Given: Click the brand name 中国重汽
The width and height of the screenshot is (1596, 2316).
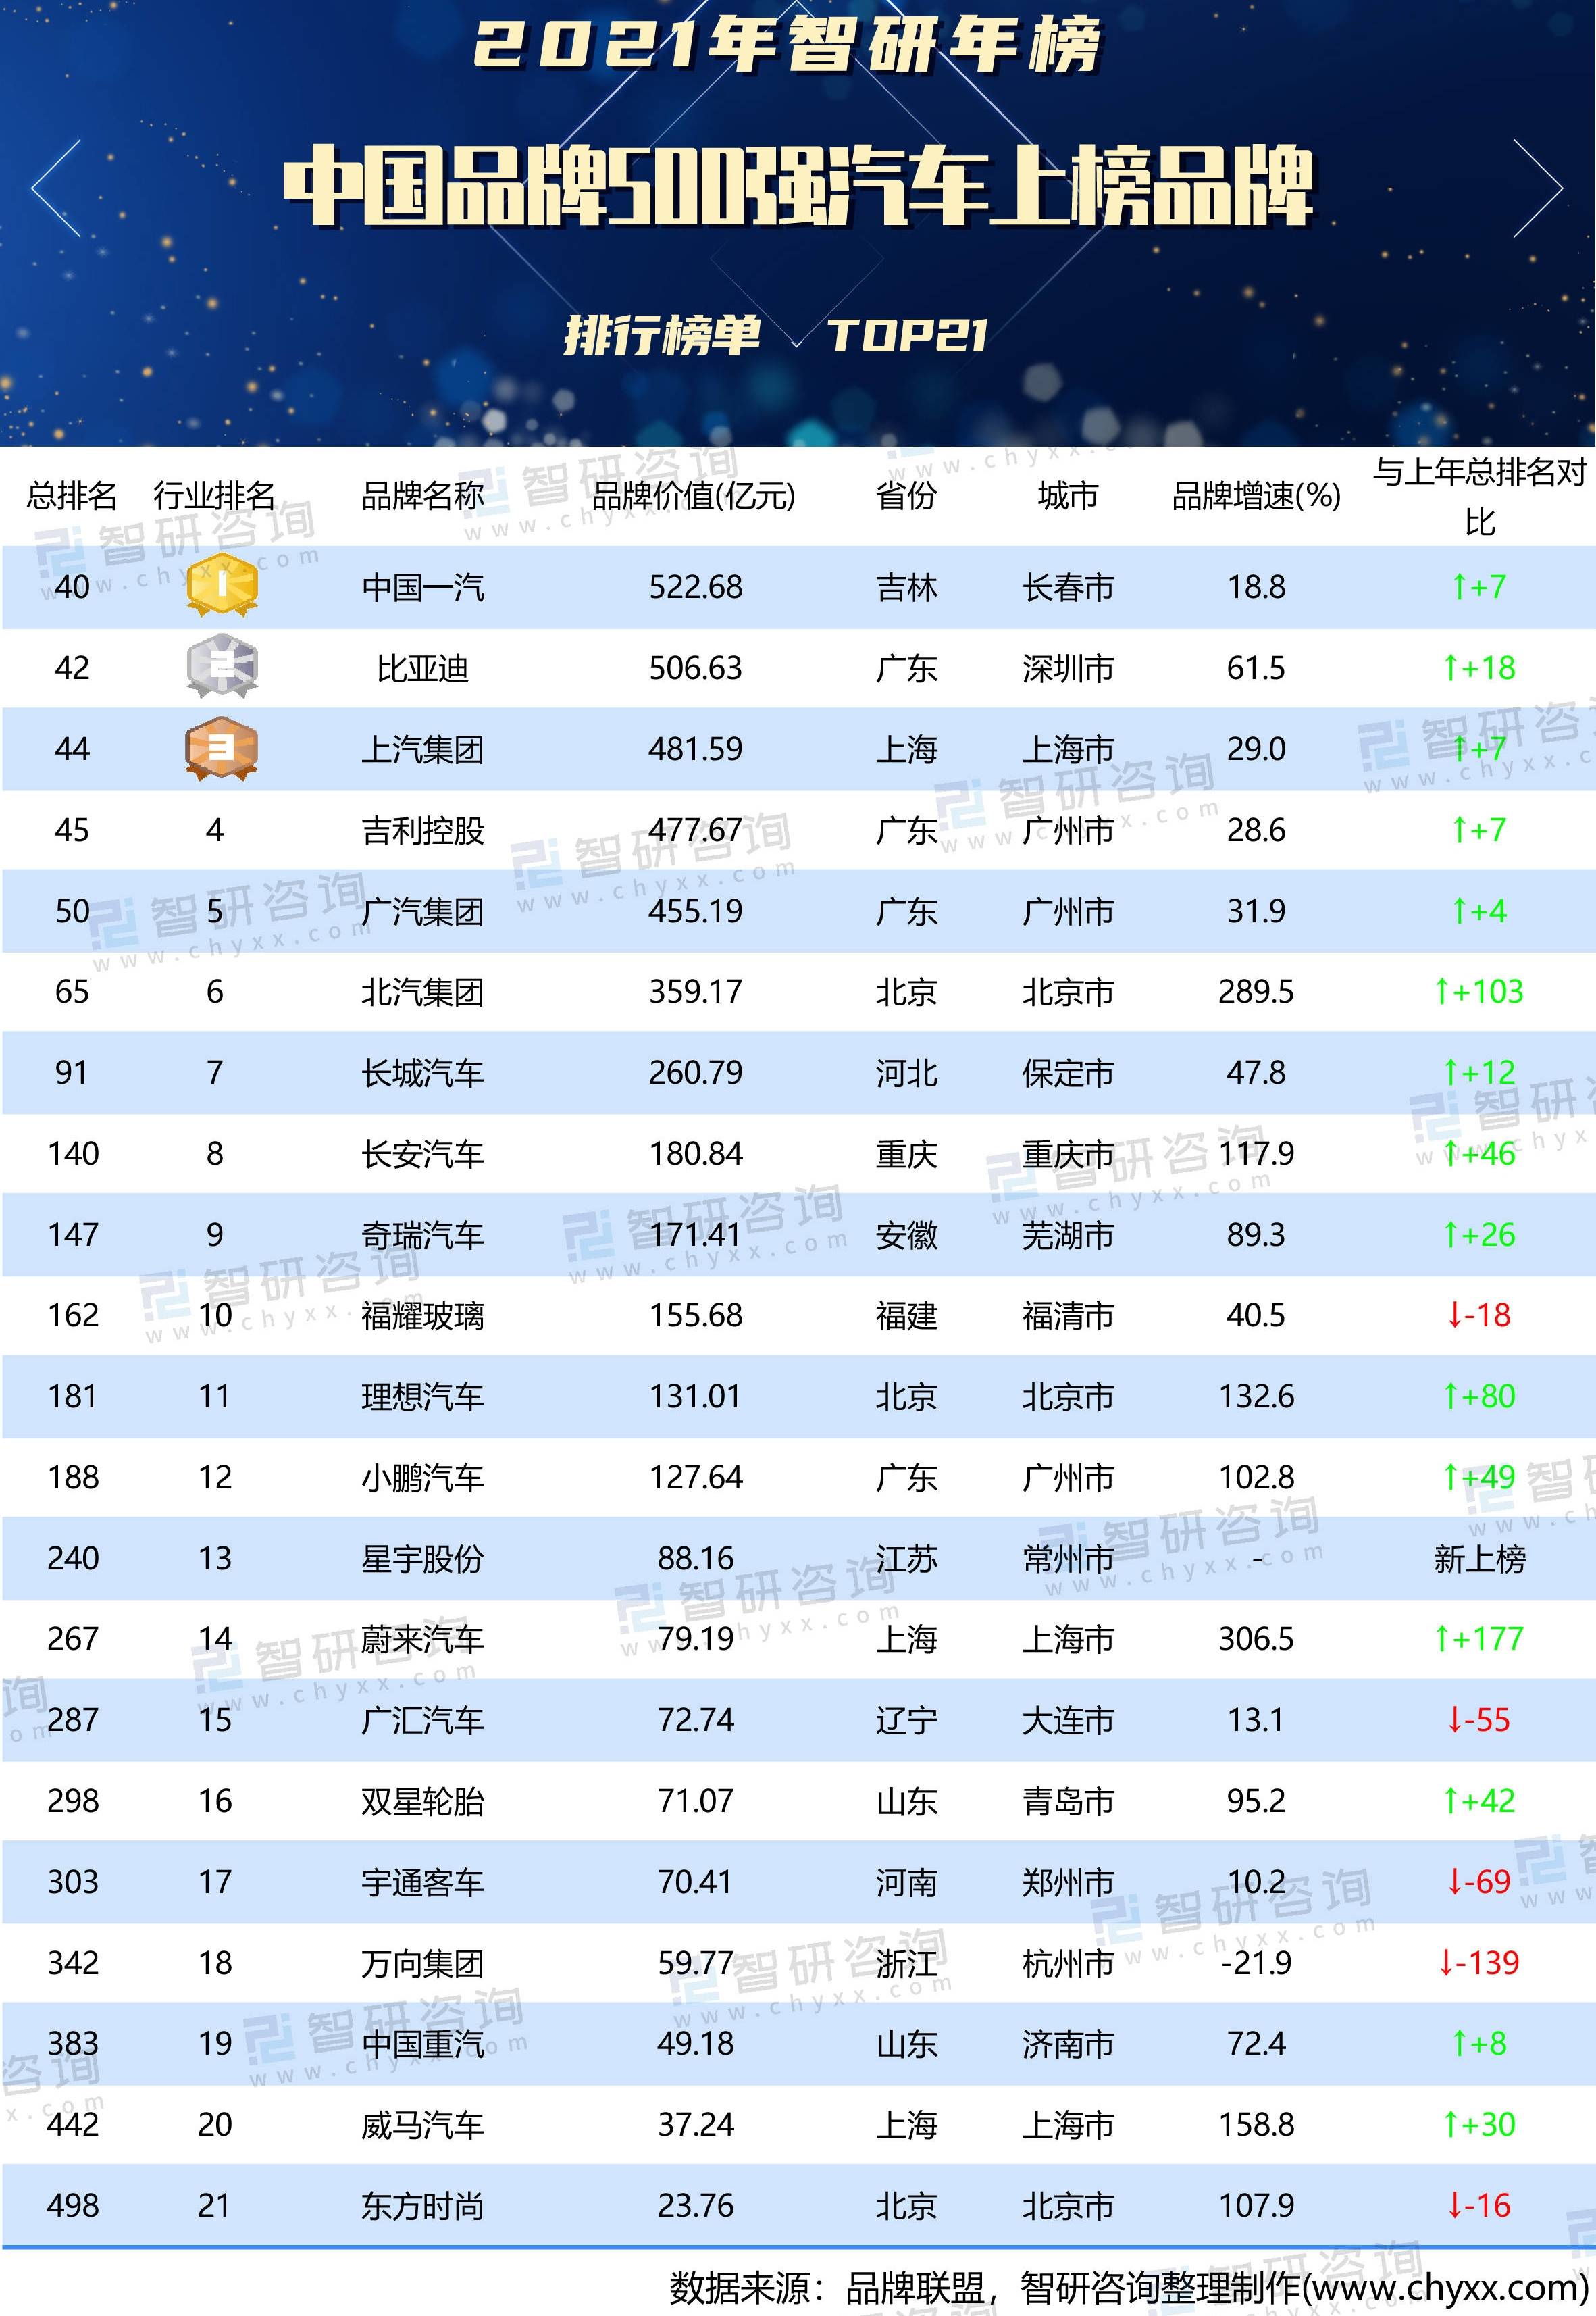Looking at the screenshot, I should tap(422, 2044).
